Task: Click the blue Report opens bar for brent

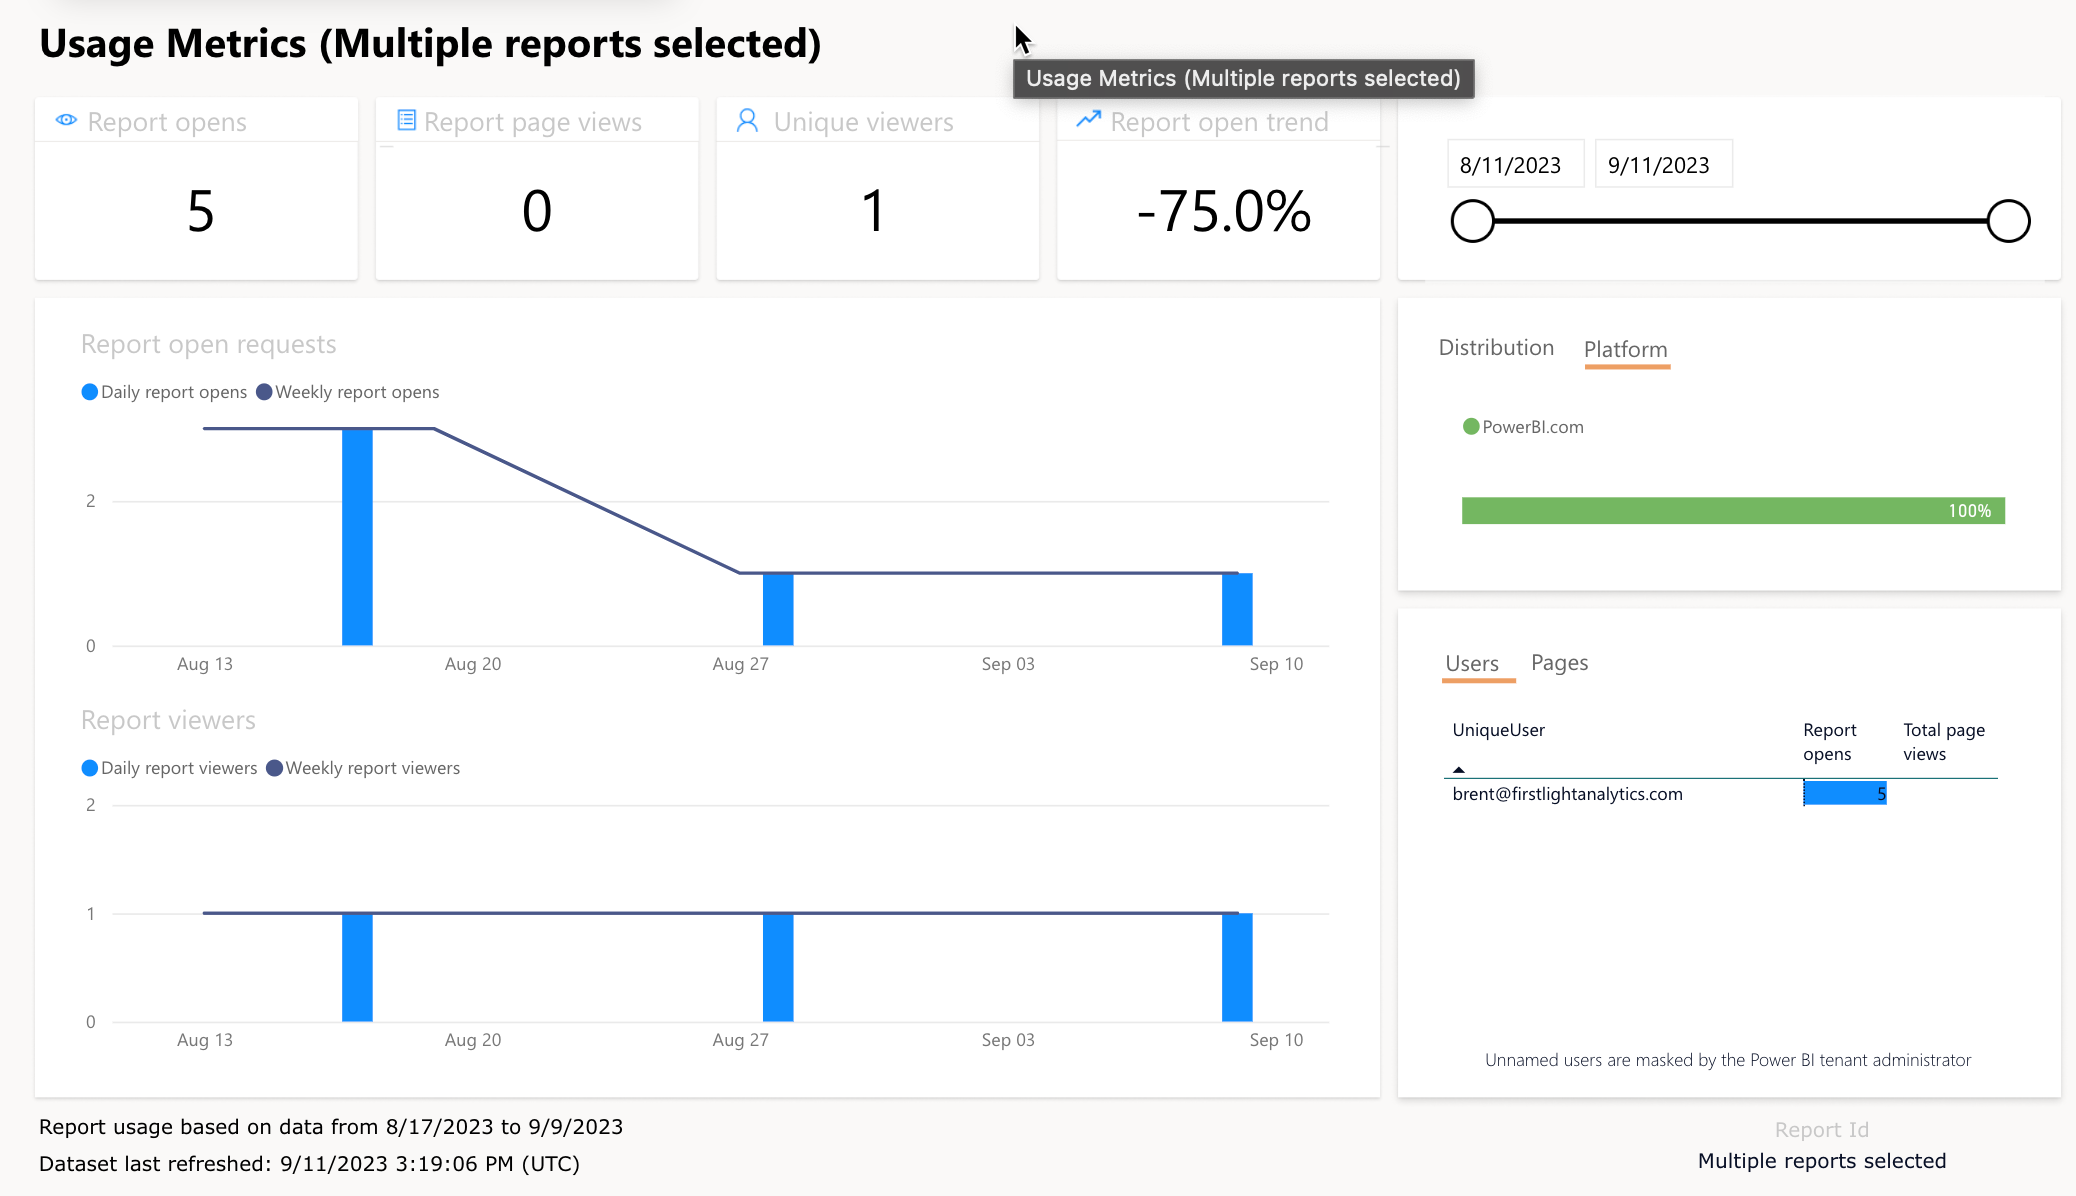Action: 1843,793
